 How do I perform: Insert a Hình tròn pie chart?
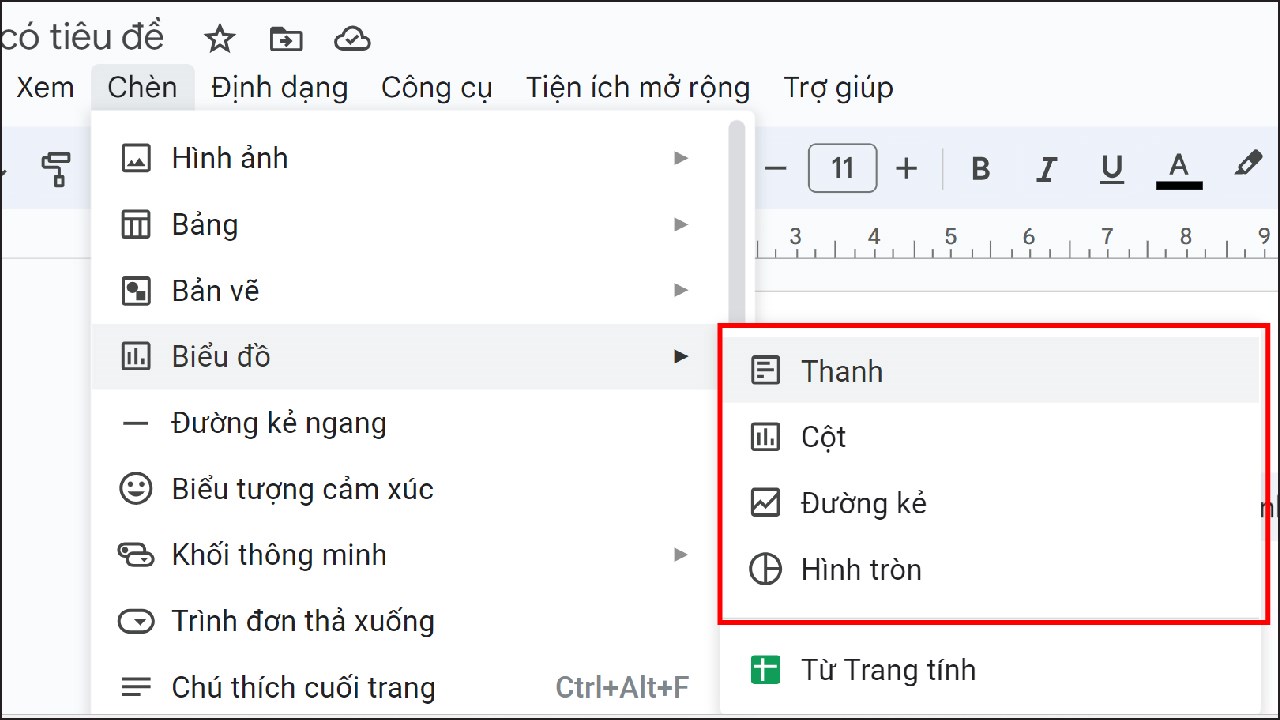990,569
